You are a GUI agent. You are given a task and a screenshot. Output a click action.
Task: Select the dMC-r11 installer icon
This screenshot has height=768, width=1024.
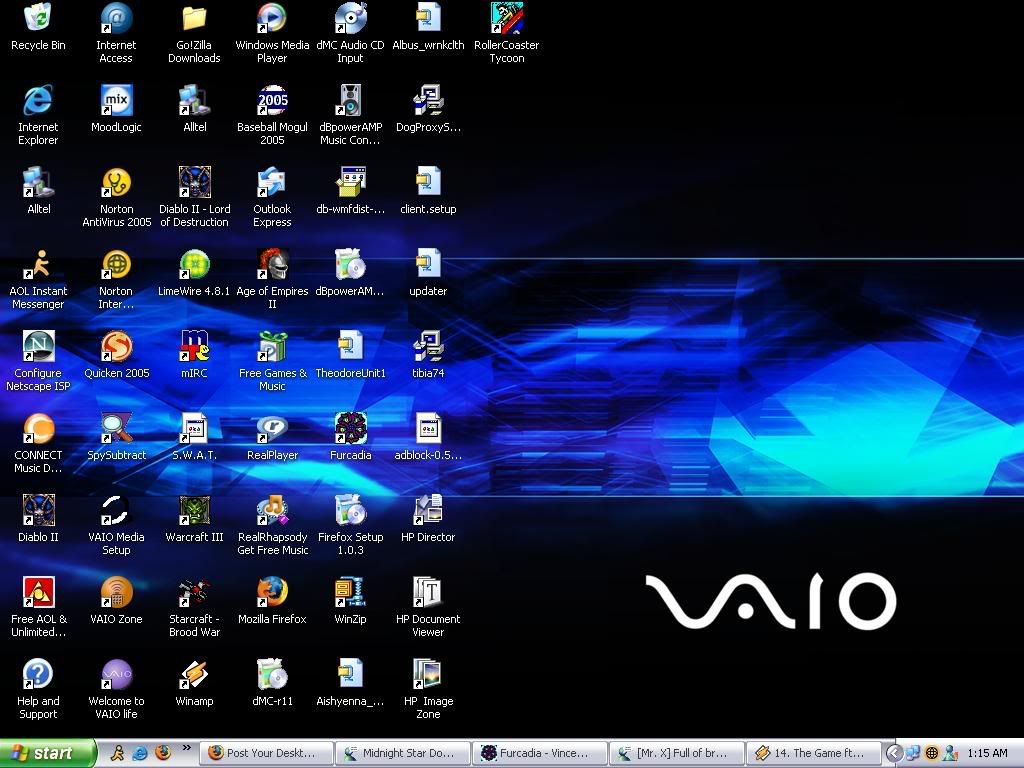pyautogui.click(x=272, y=674)
